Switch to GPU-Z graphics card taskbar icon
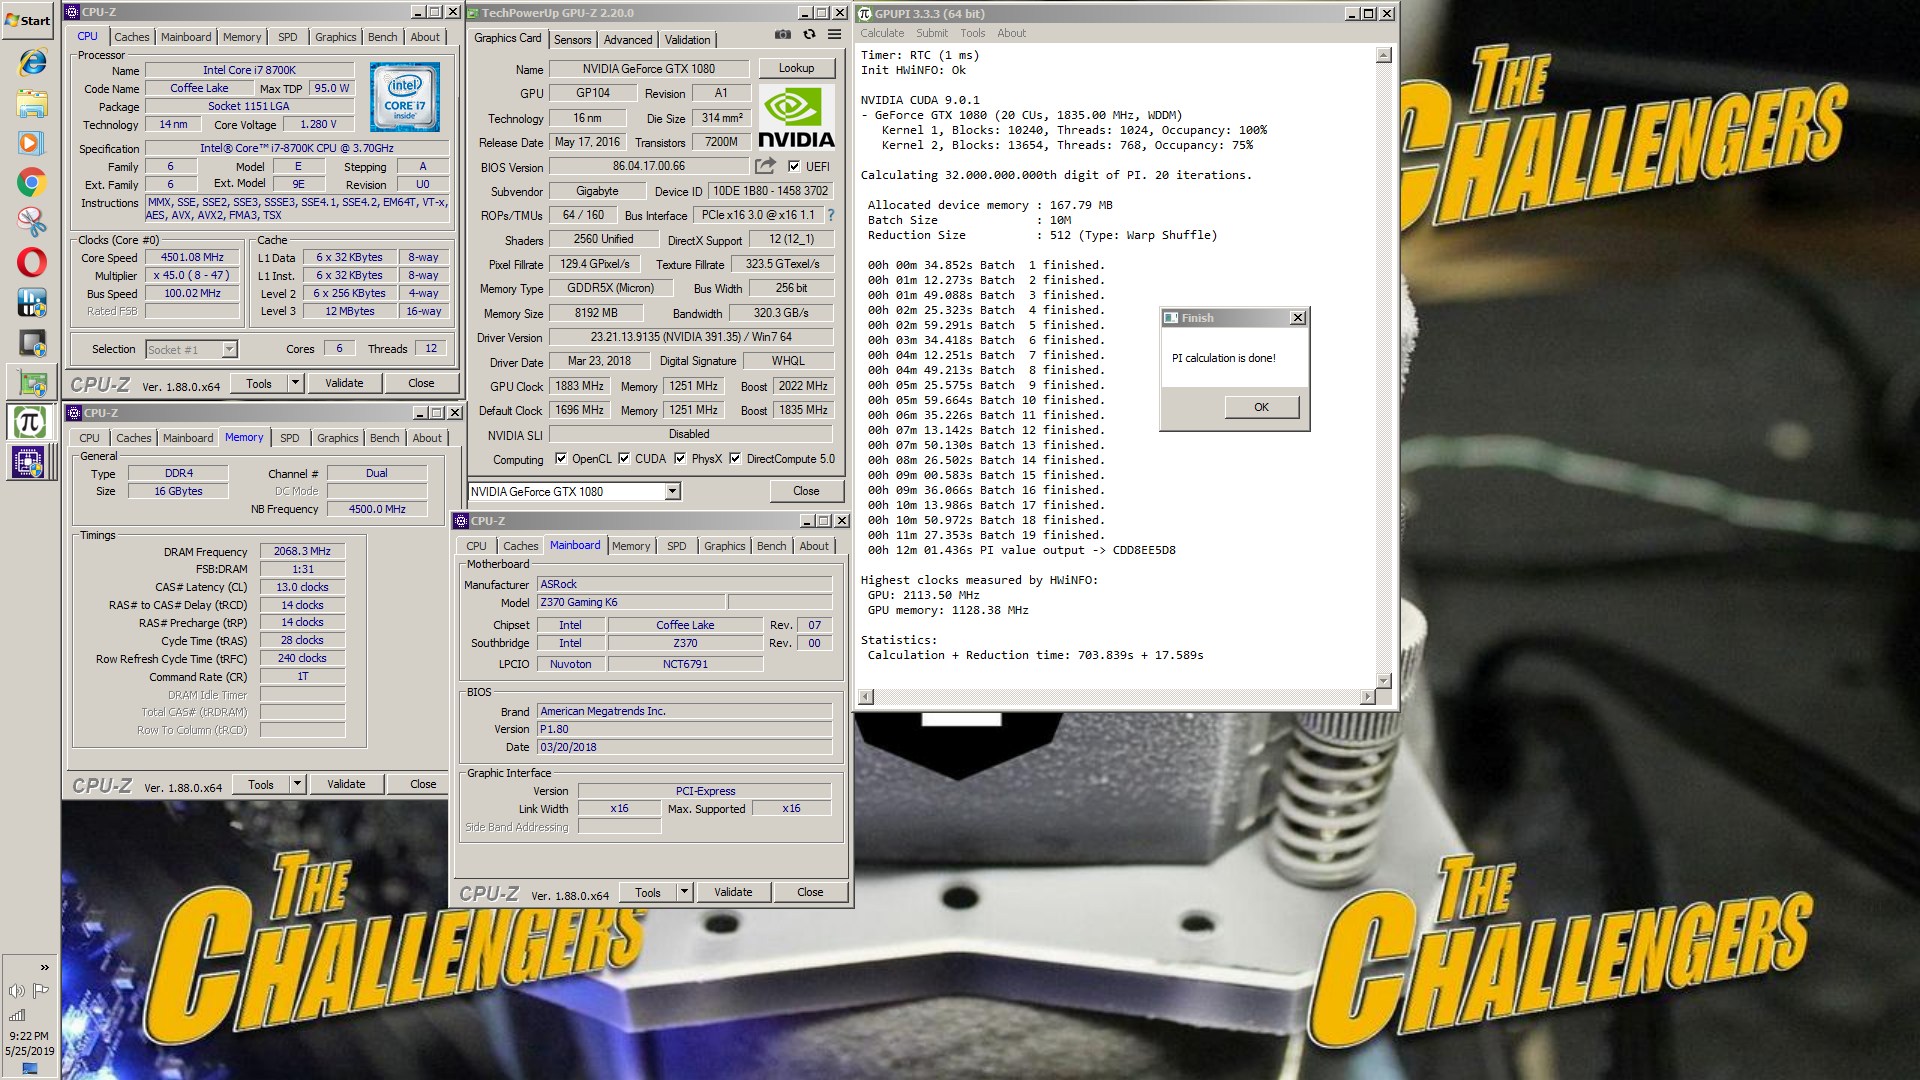 31,383
